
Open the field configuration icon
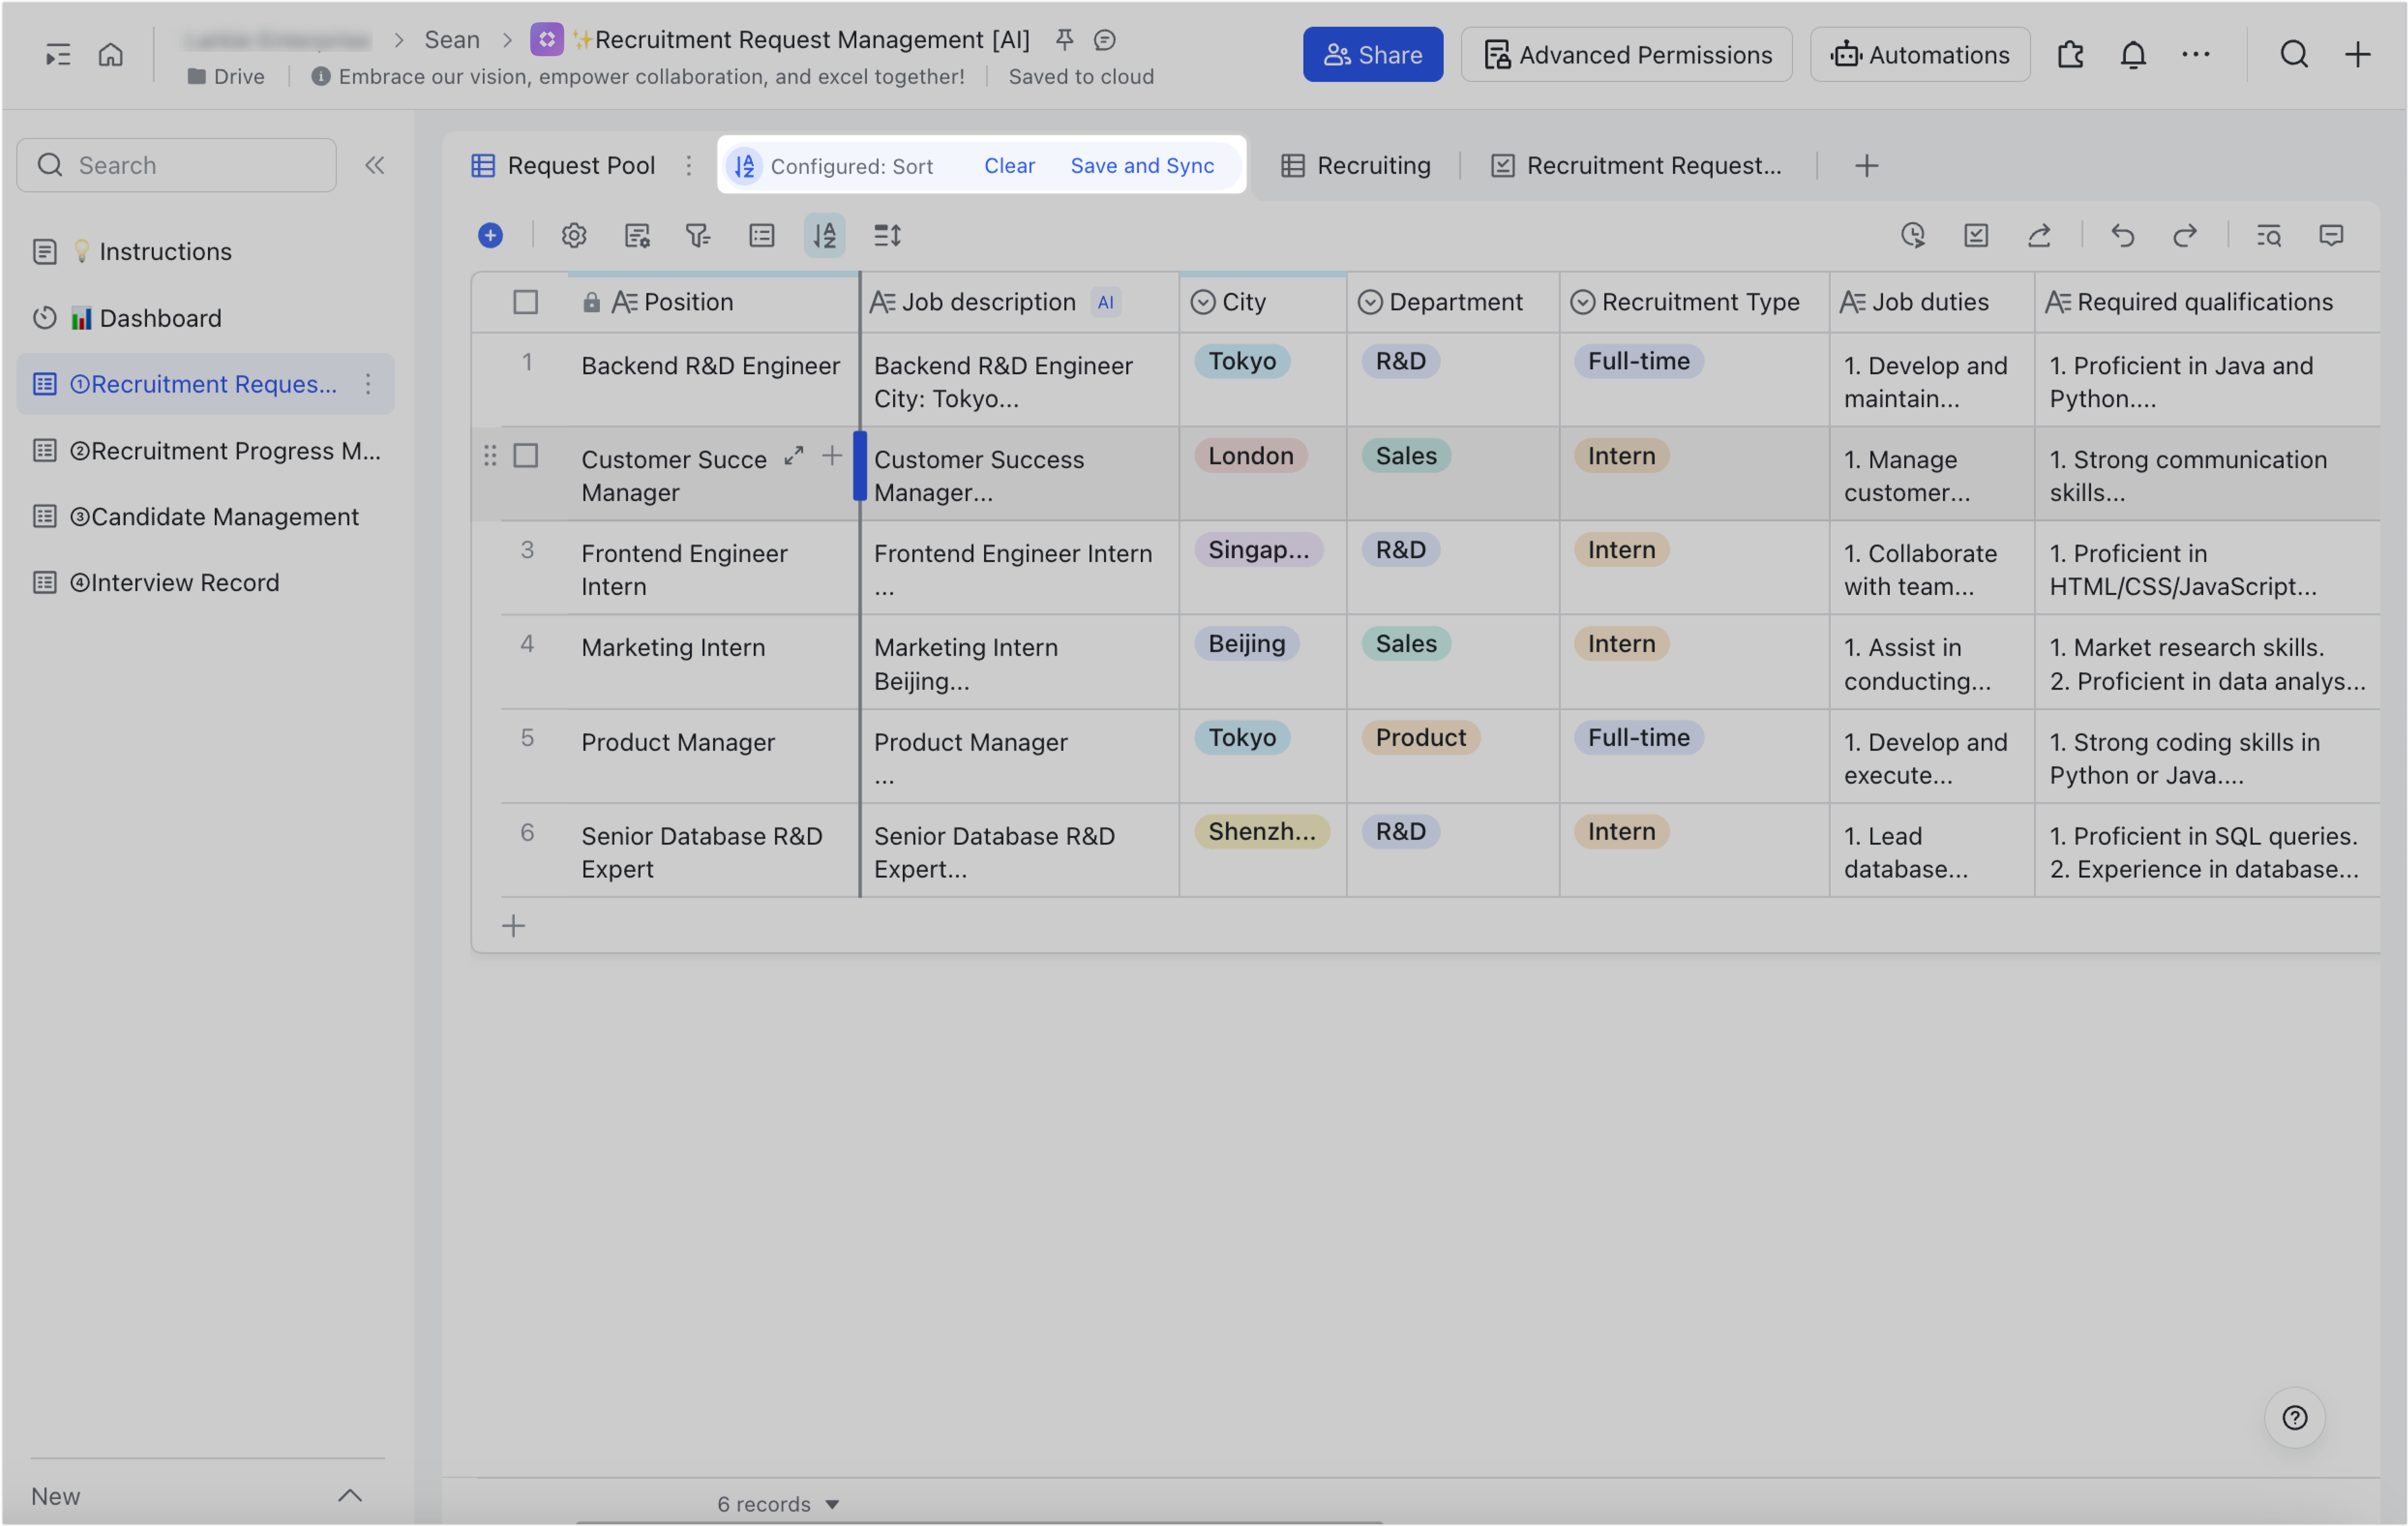637,235
